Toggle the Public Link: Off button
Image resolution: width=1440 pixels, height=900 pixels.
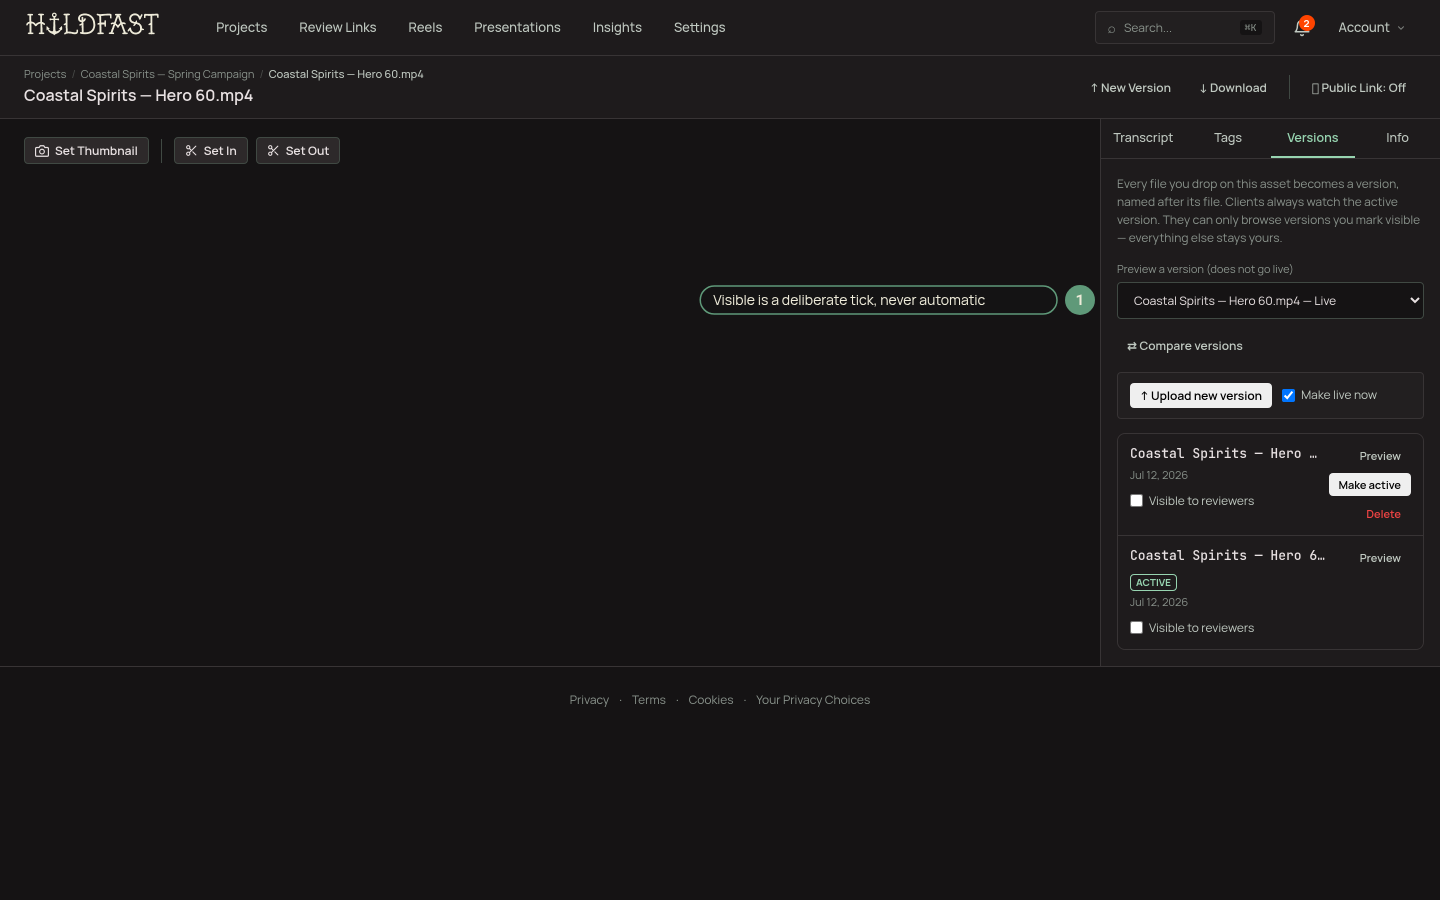coord(1358,88)
